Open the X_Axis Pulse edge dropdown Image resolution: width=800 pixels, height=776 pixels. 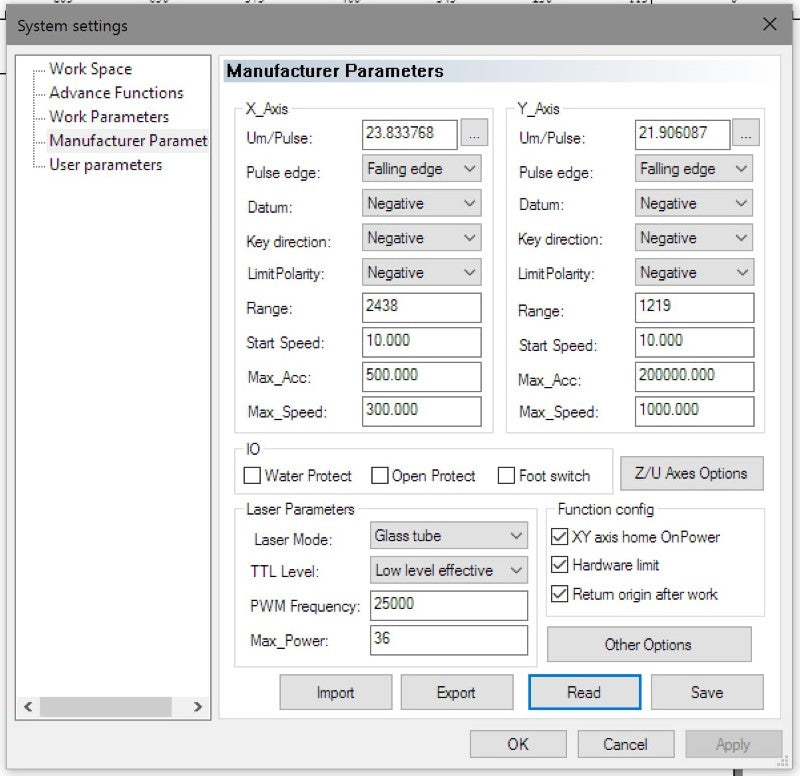click(x=422, y=169)
